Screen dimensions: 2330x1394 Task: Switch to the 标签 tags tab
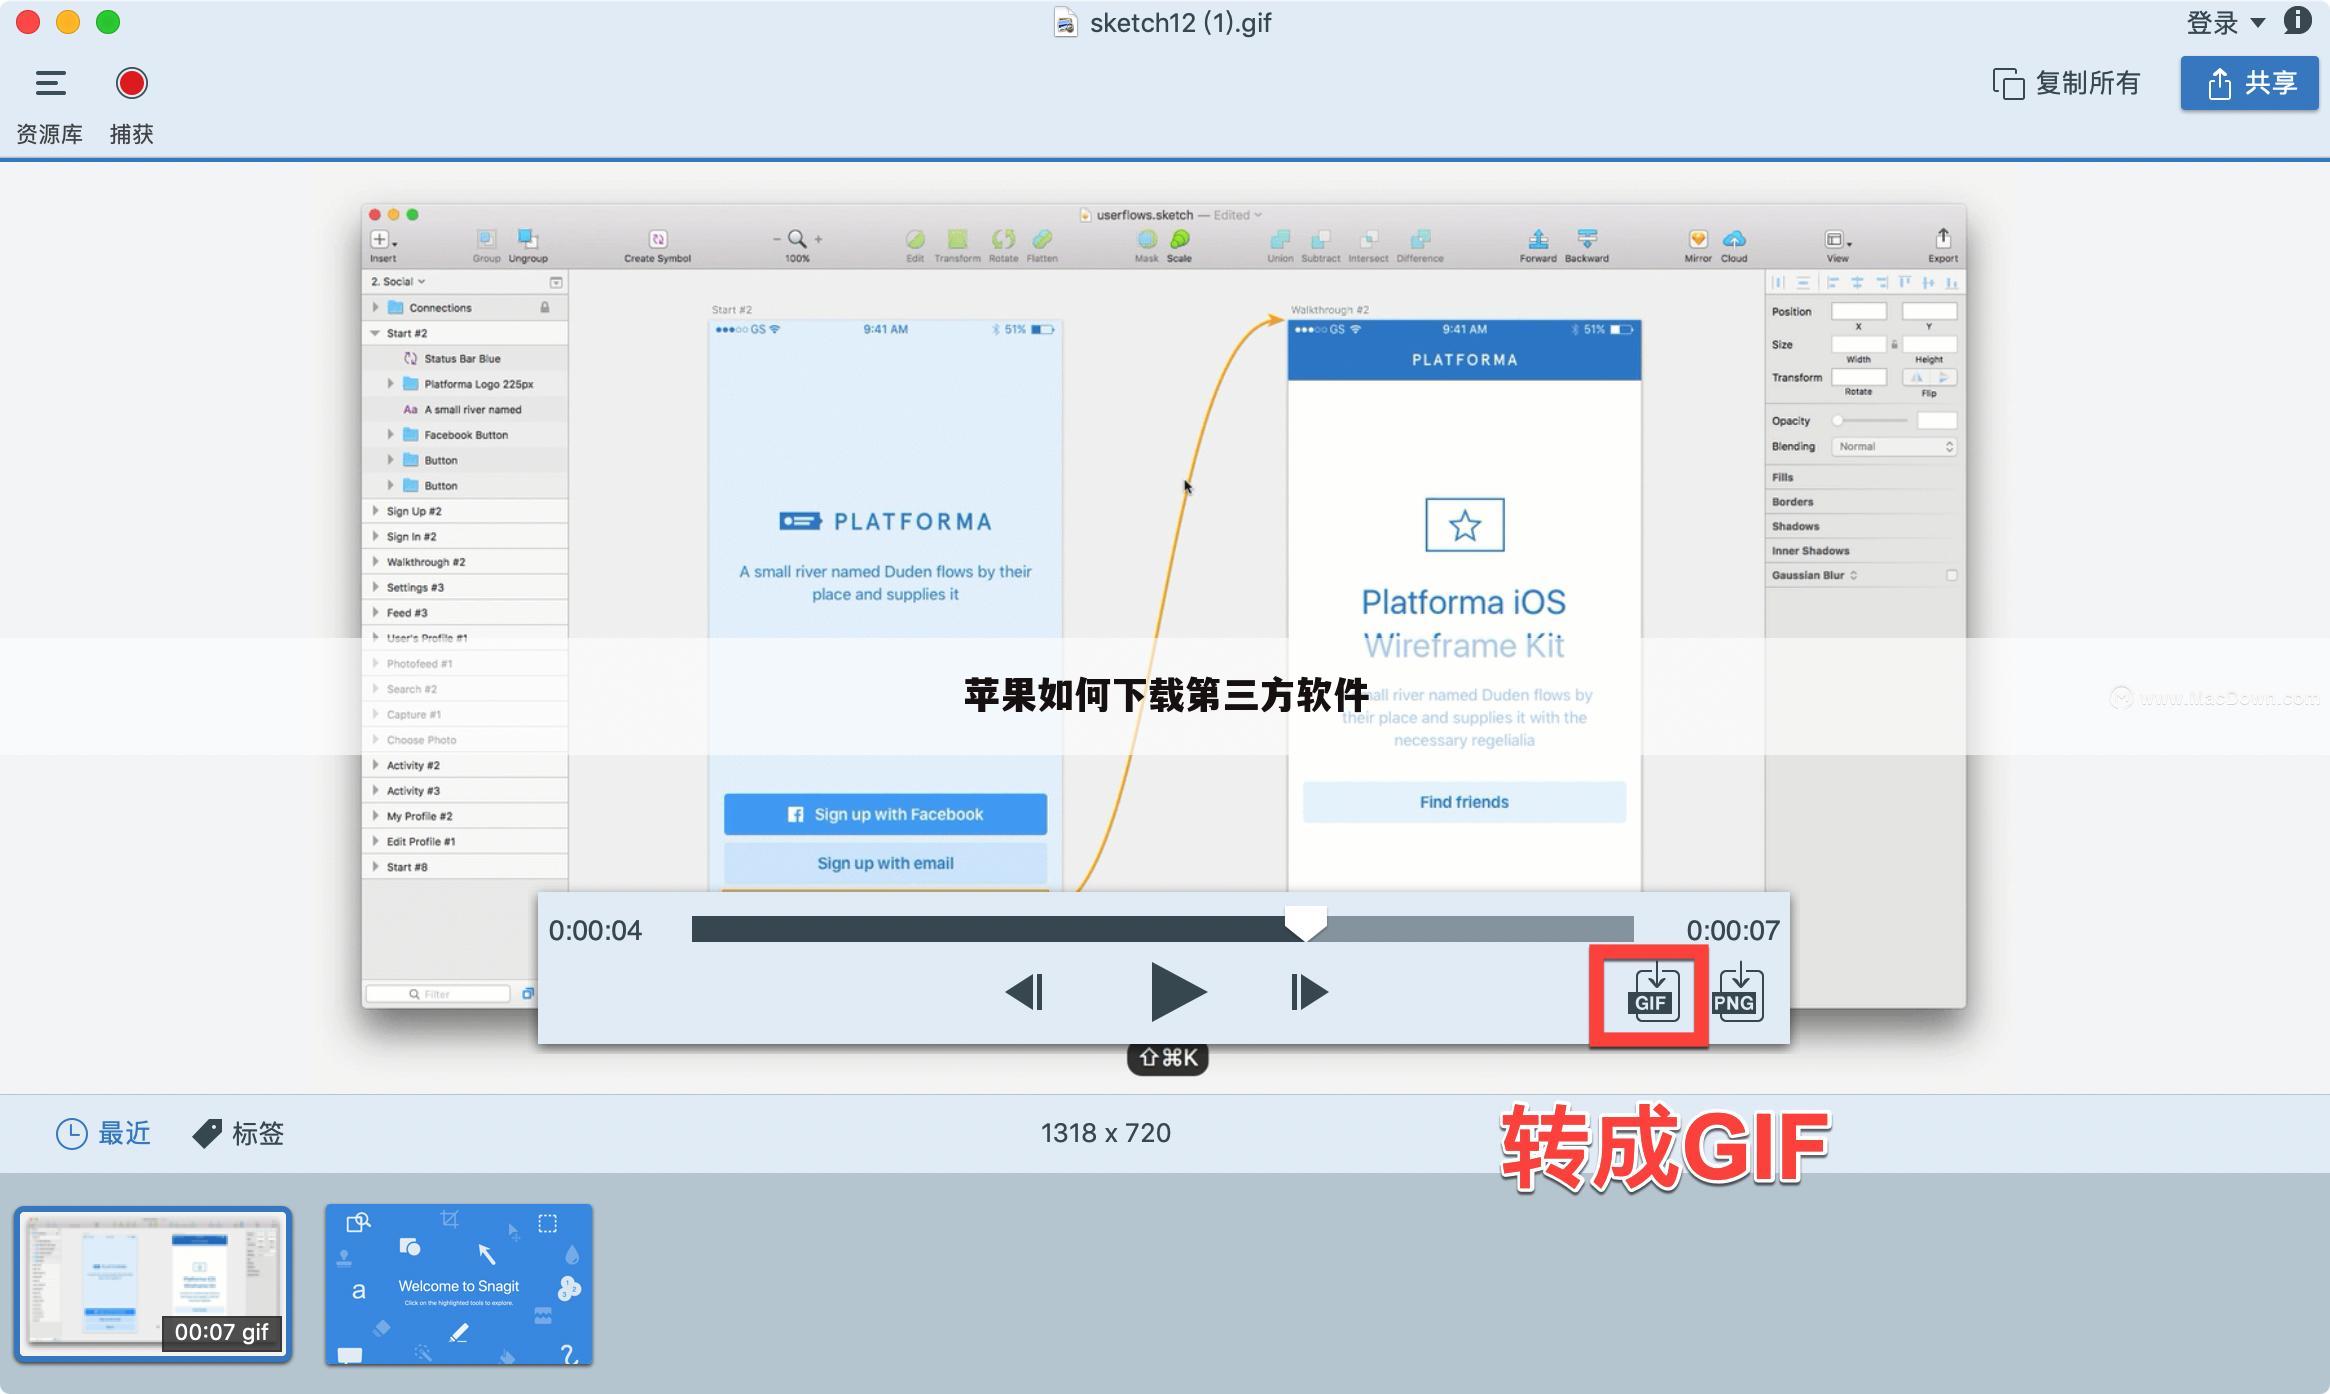(x=238, y=1133)
